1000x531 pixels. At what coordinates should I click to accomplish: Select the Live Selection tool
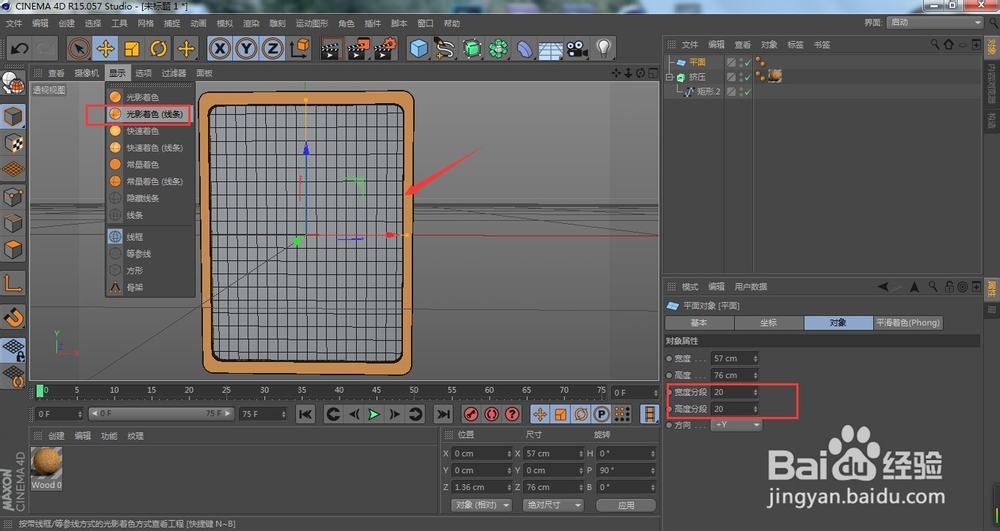(79, 48)
